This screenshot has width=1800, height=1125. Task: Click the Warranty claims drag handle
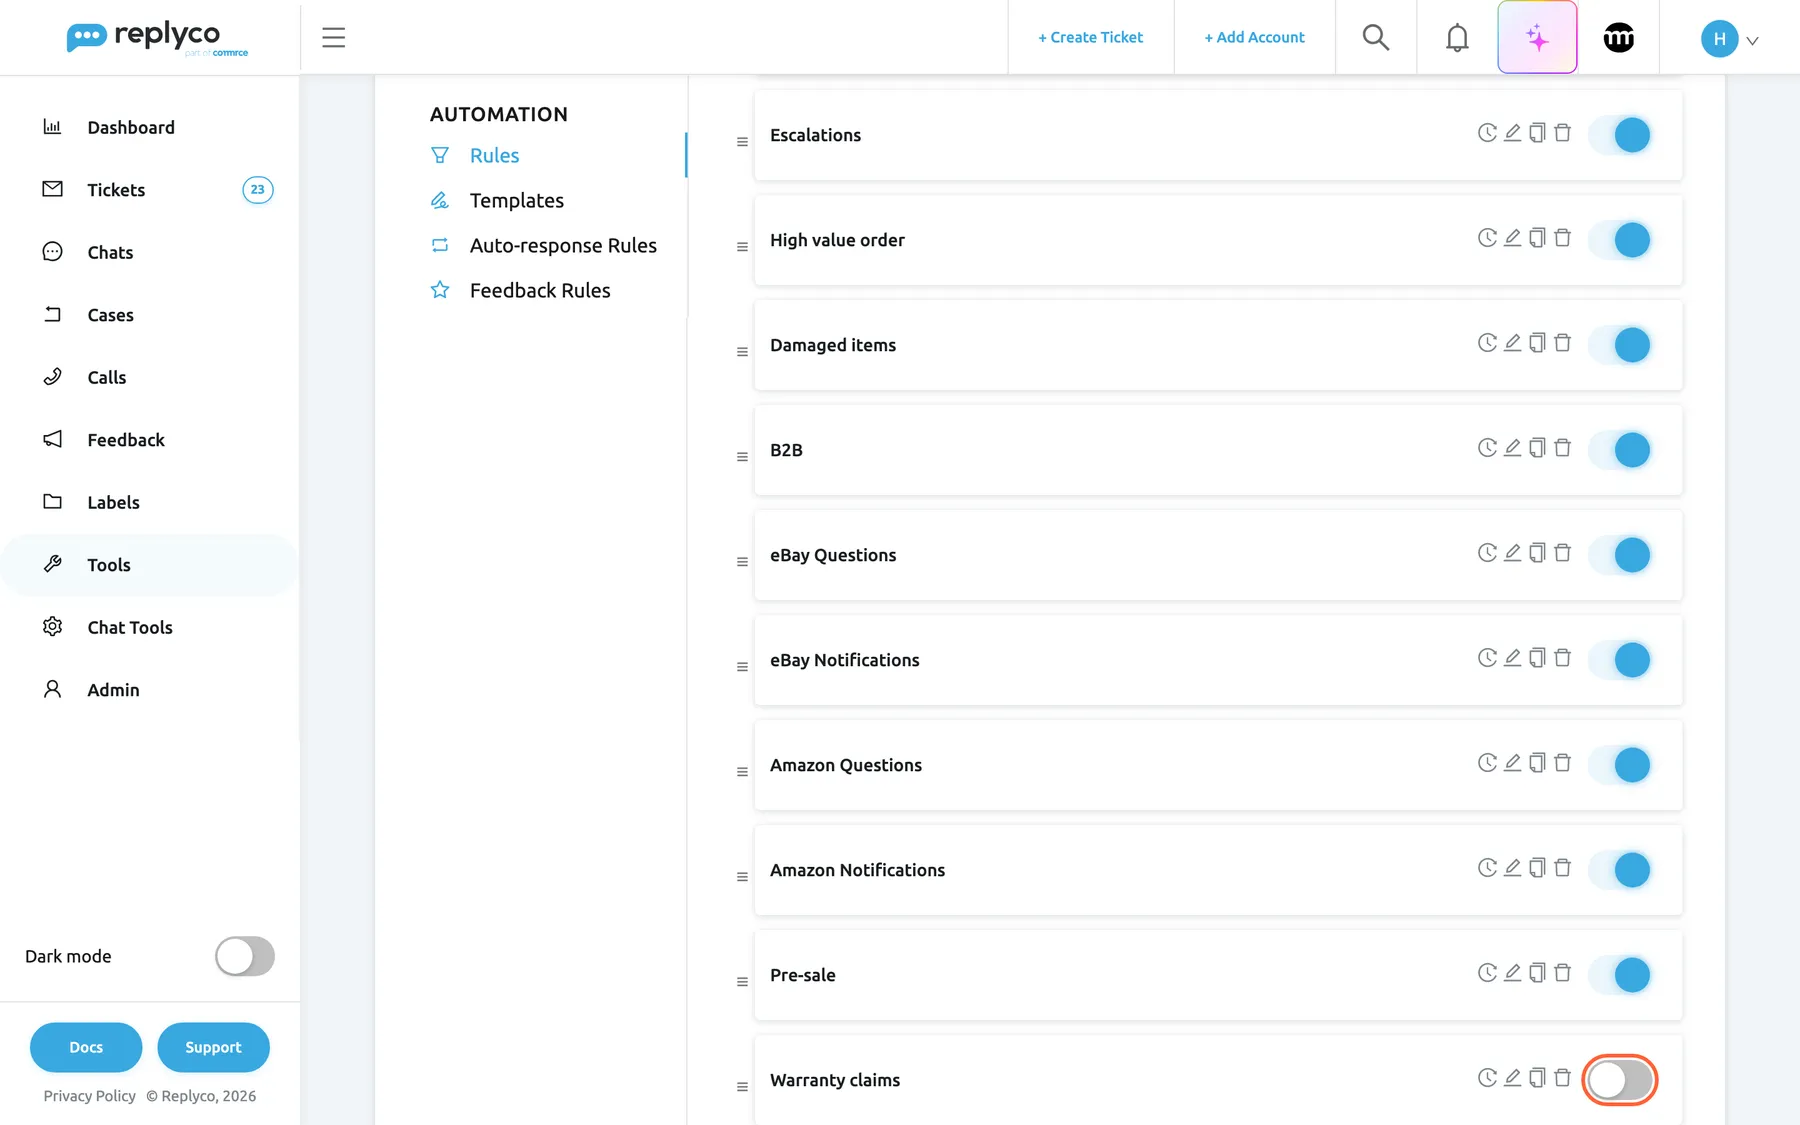[742, 1087]
